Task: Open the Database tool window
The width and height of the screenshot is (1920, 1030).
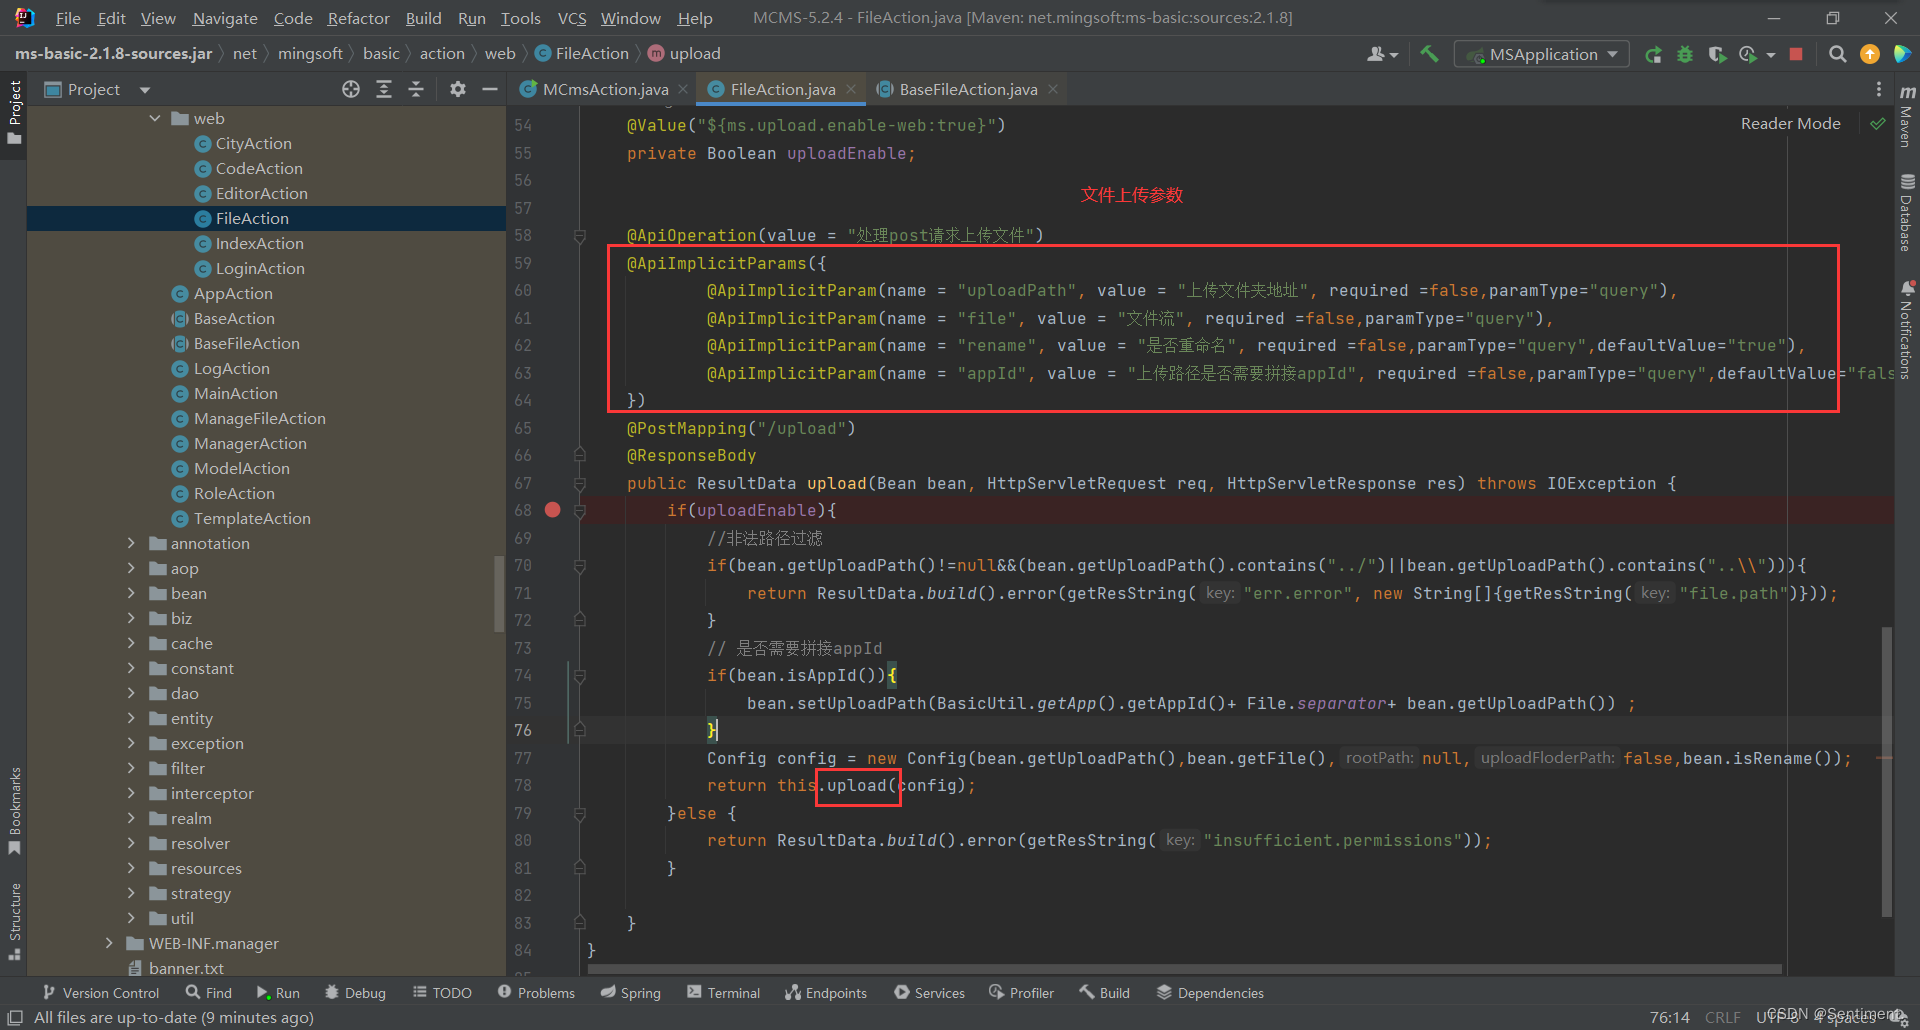Action: point(1907,213)
